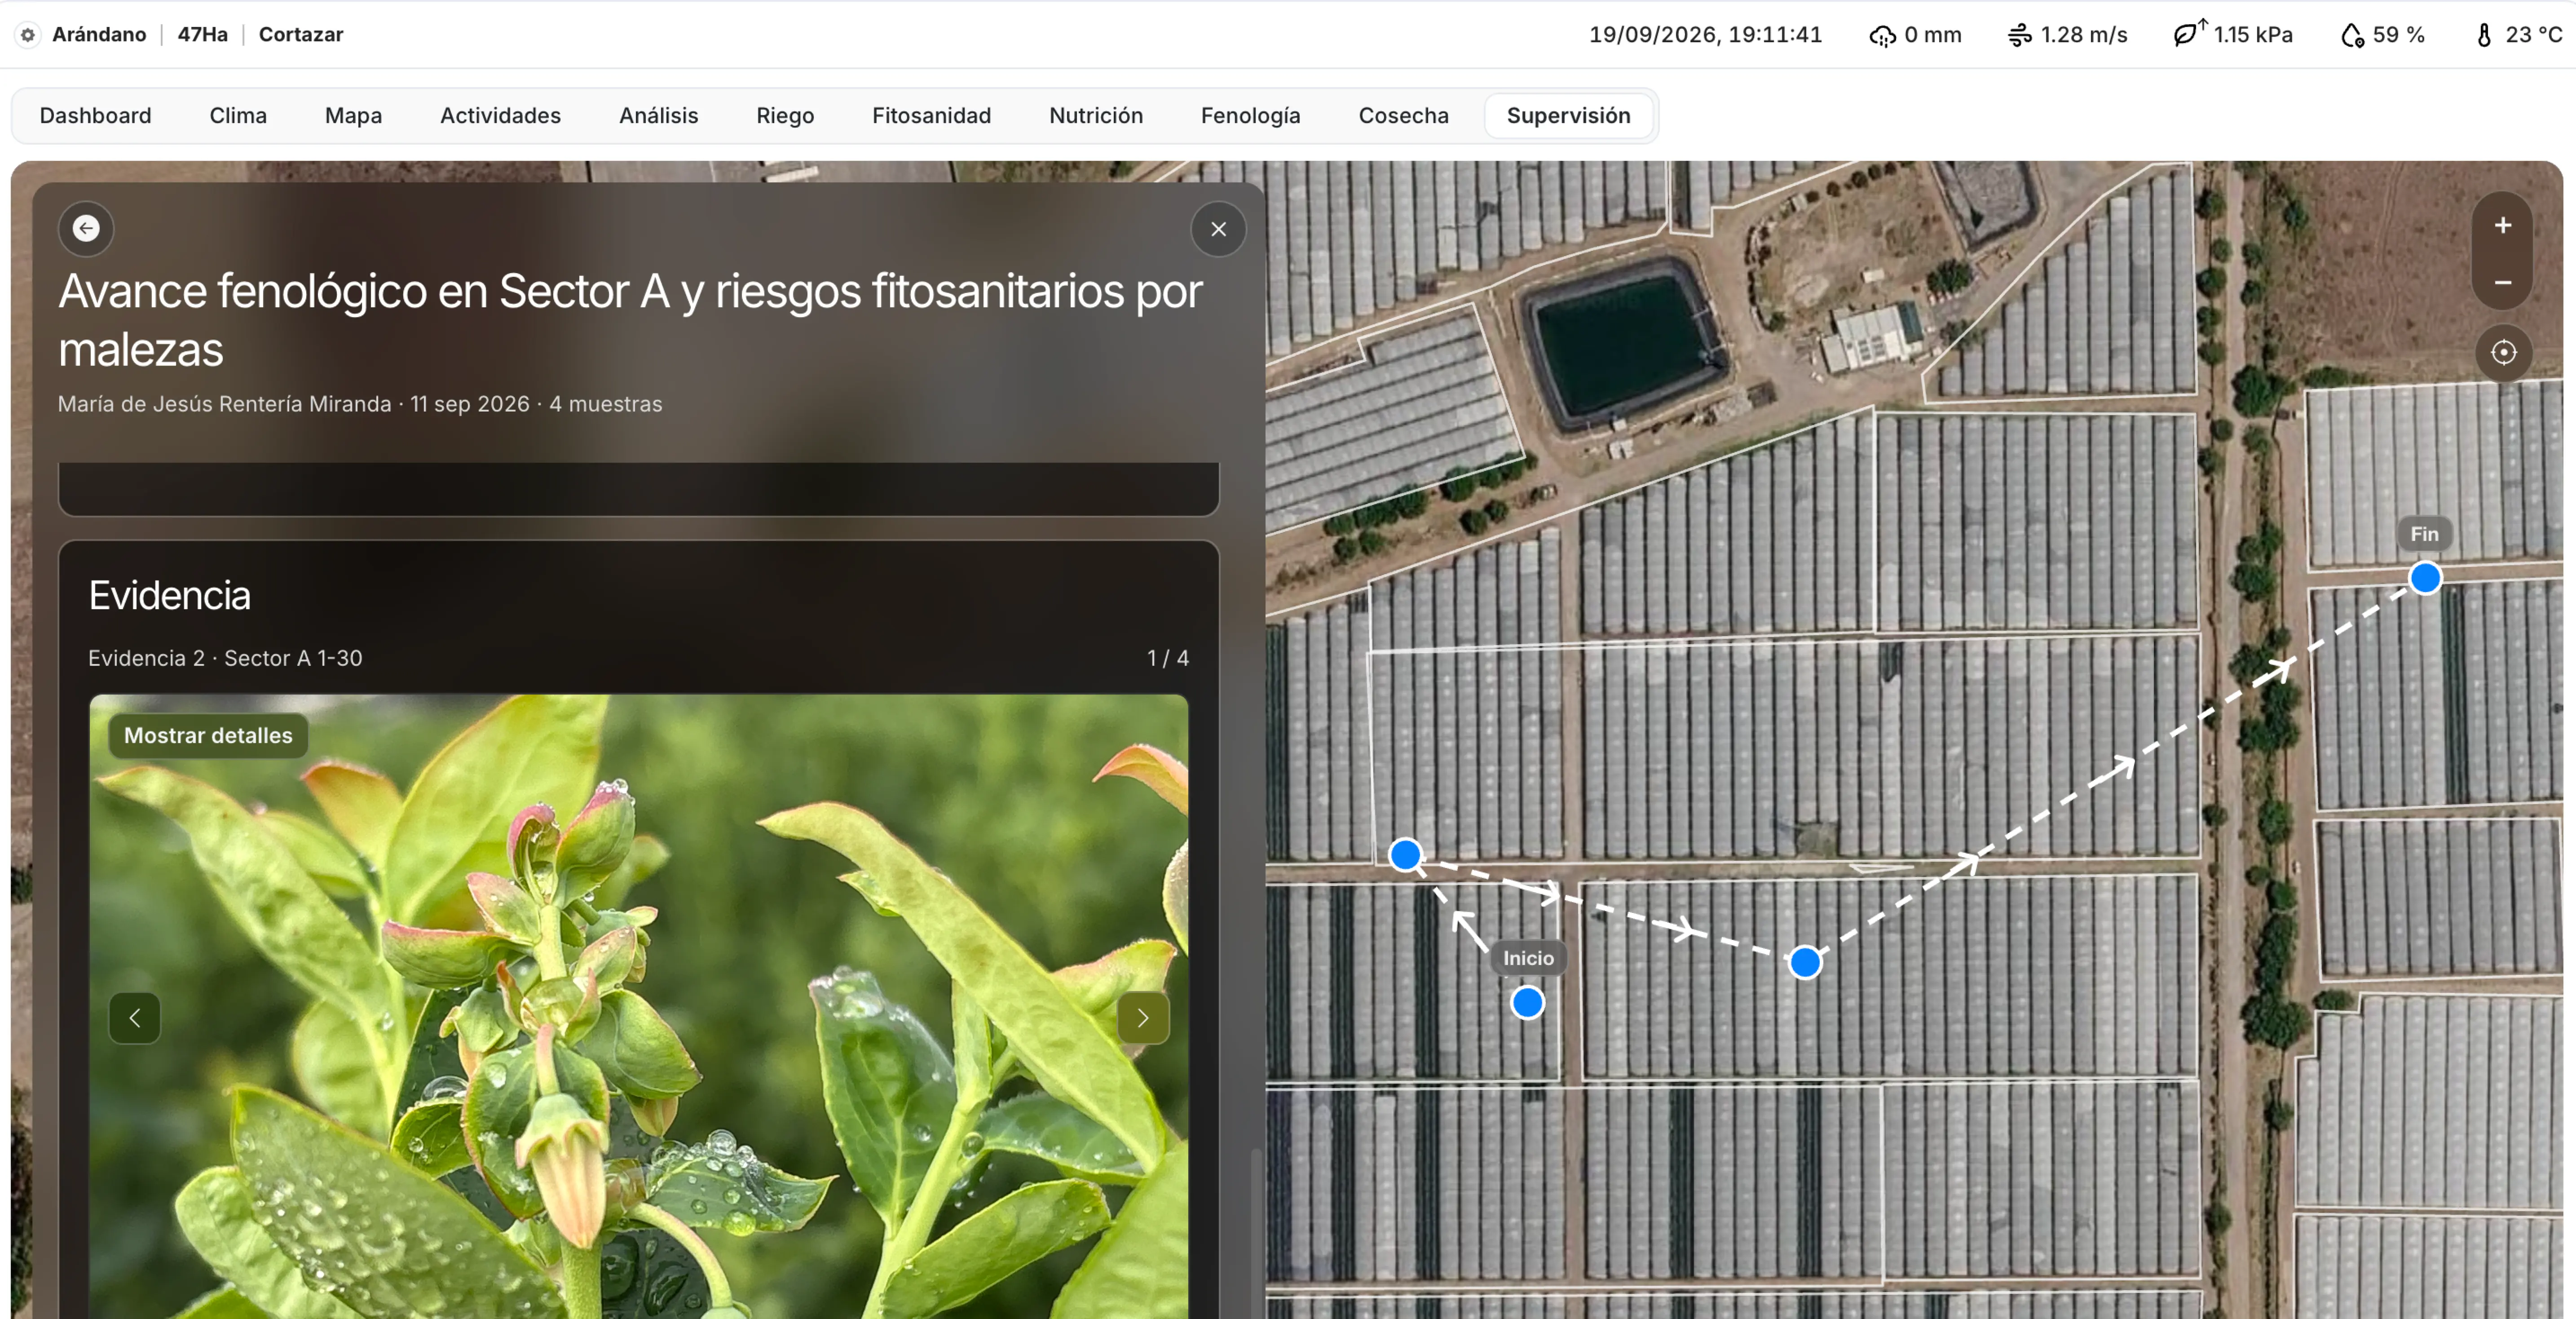This screenshot has height=1319, width=2576.
Task: Click the 59 % humidity value
Action: 2398,35
